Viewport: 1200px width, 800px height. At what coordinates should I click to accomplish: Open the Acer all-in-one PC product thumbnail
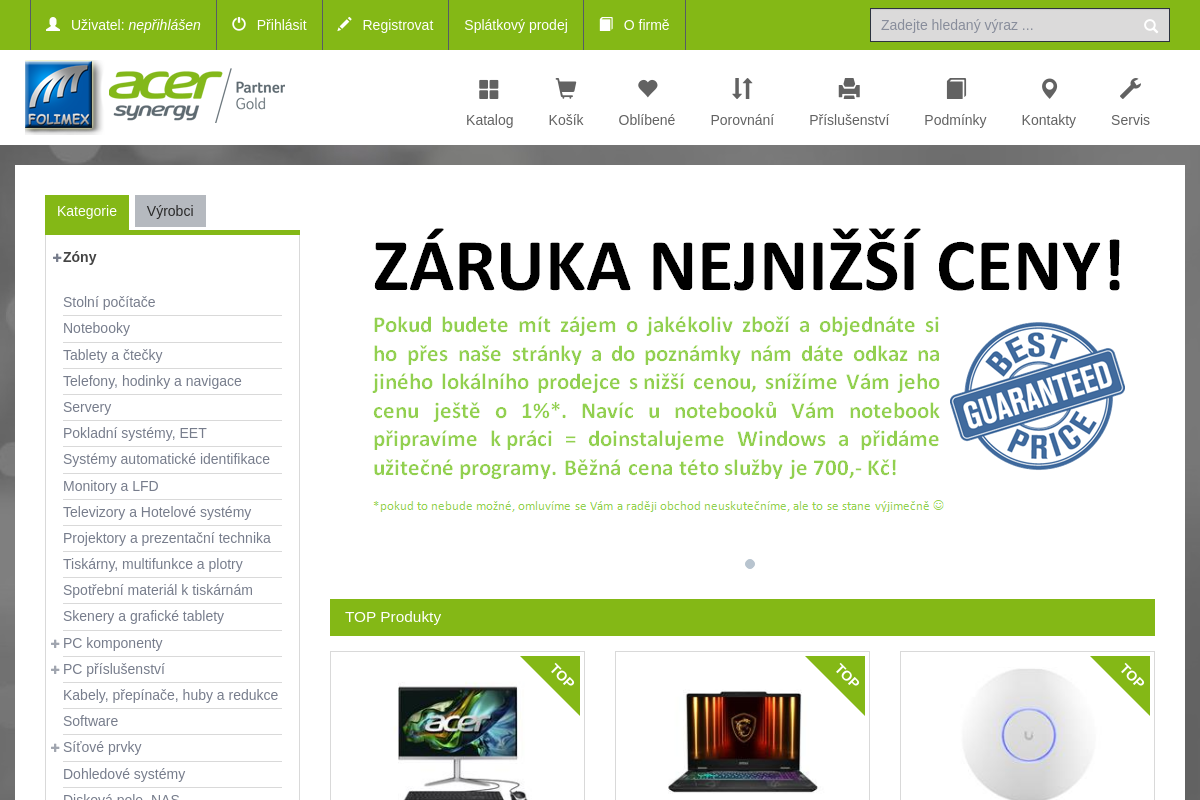(457, 740)
